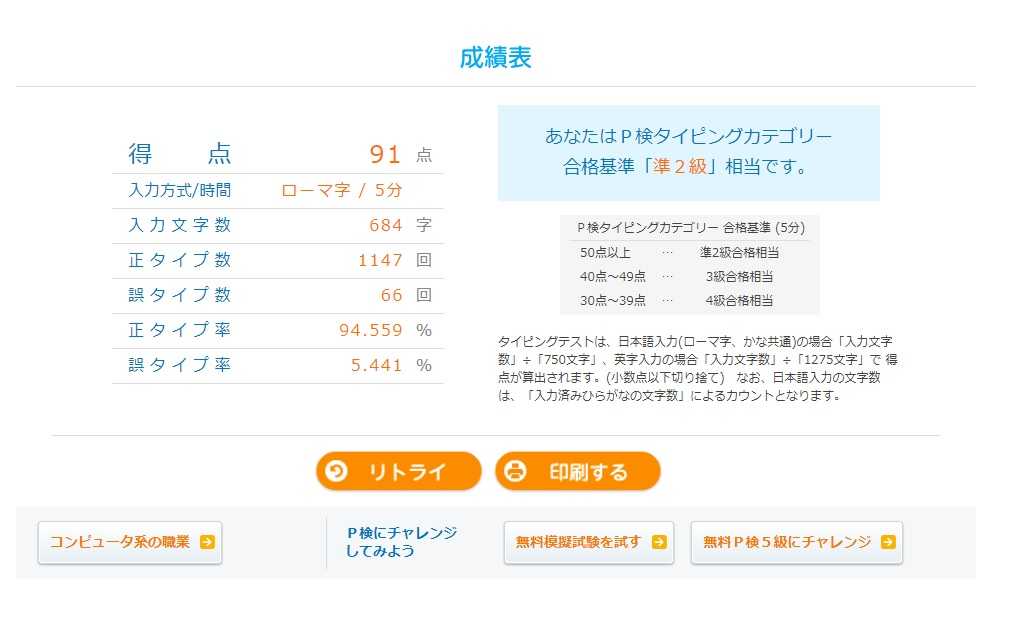This screenshot has height=641, width=1033.
Task: Open the コンピュータ系の職業 link
Action: (130, 542)
